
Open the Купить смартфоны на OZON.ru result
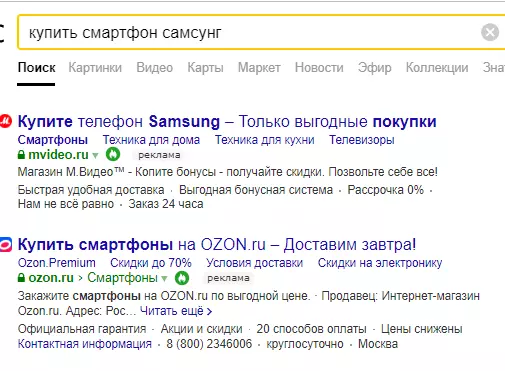click(x=217, y=245)
